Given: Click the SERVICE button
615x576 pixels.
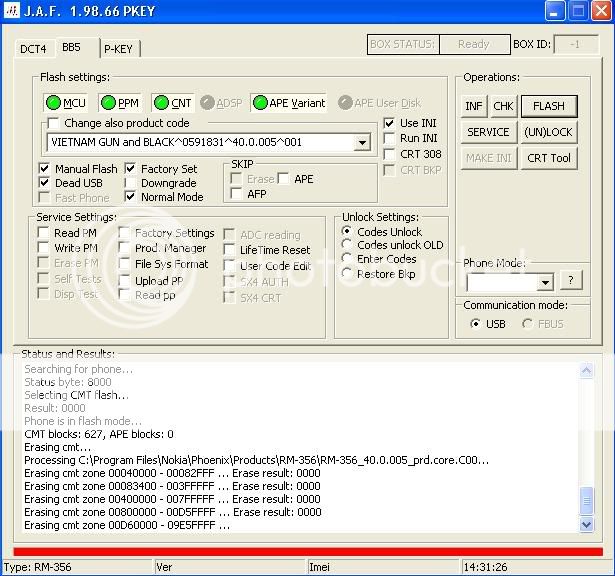Looking at the screenshot, I should (488, 132).
